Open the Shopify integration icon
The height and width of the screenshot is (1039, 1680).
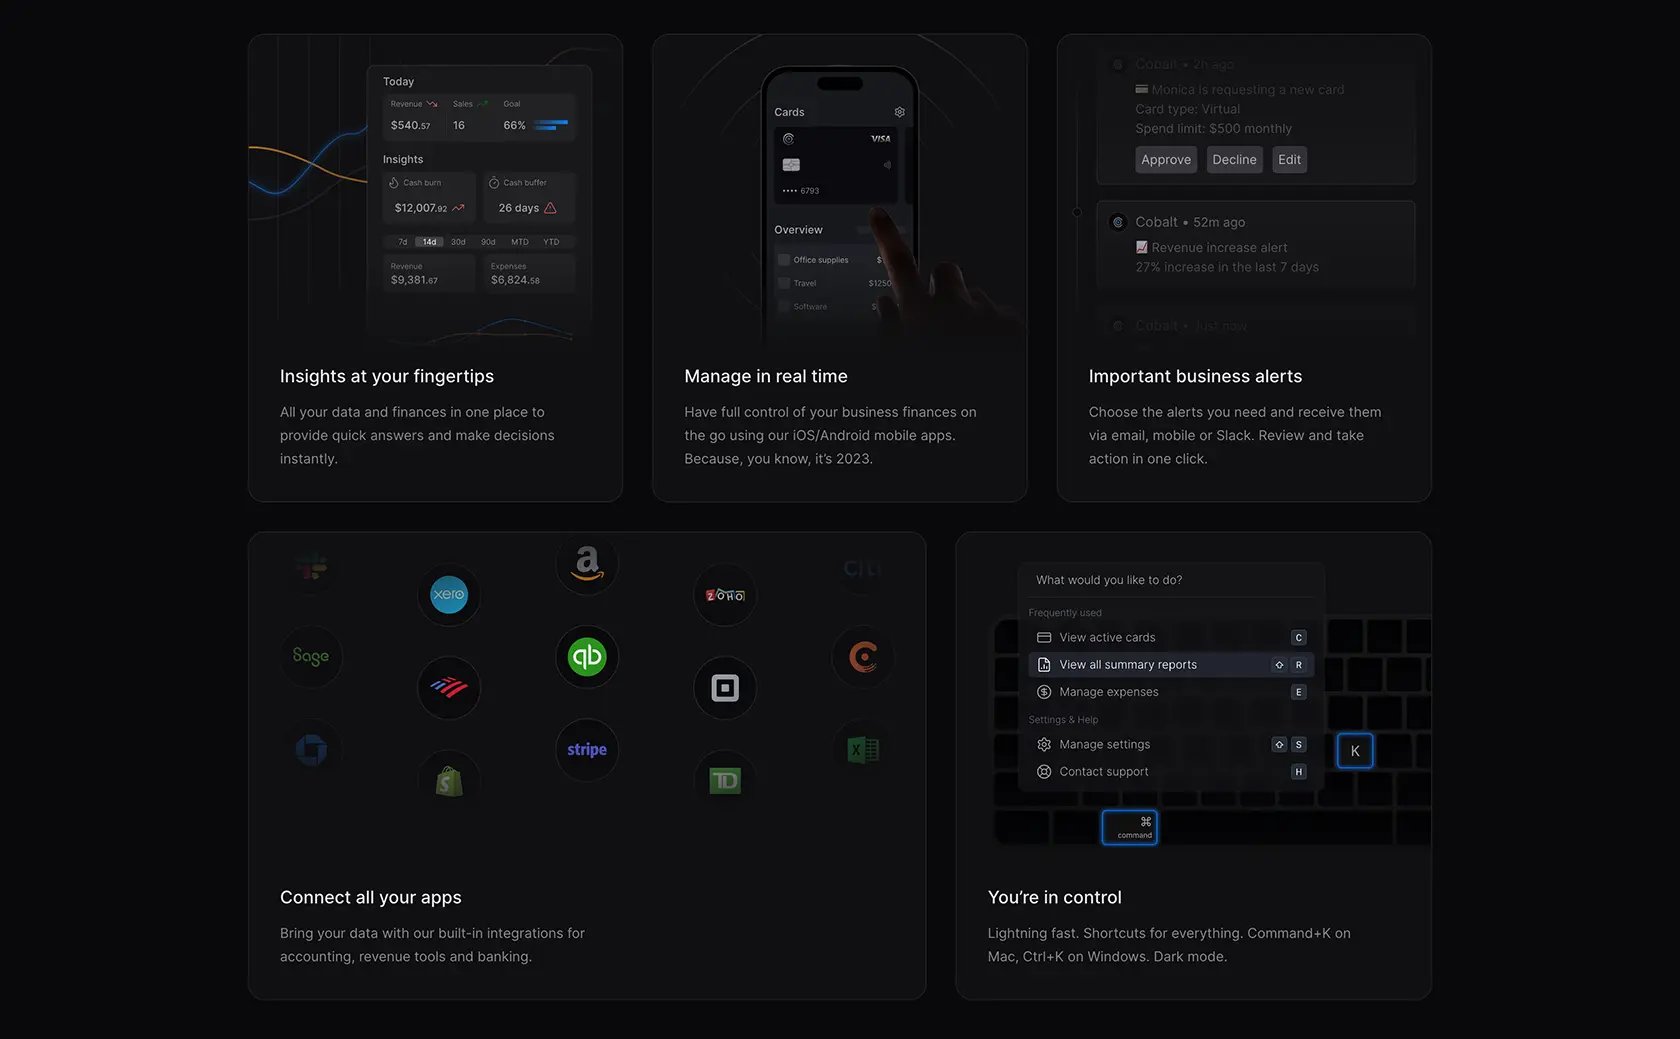tap(448, 780)
